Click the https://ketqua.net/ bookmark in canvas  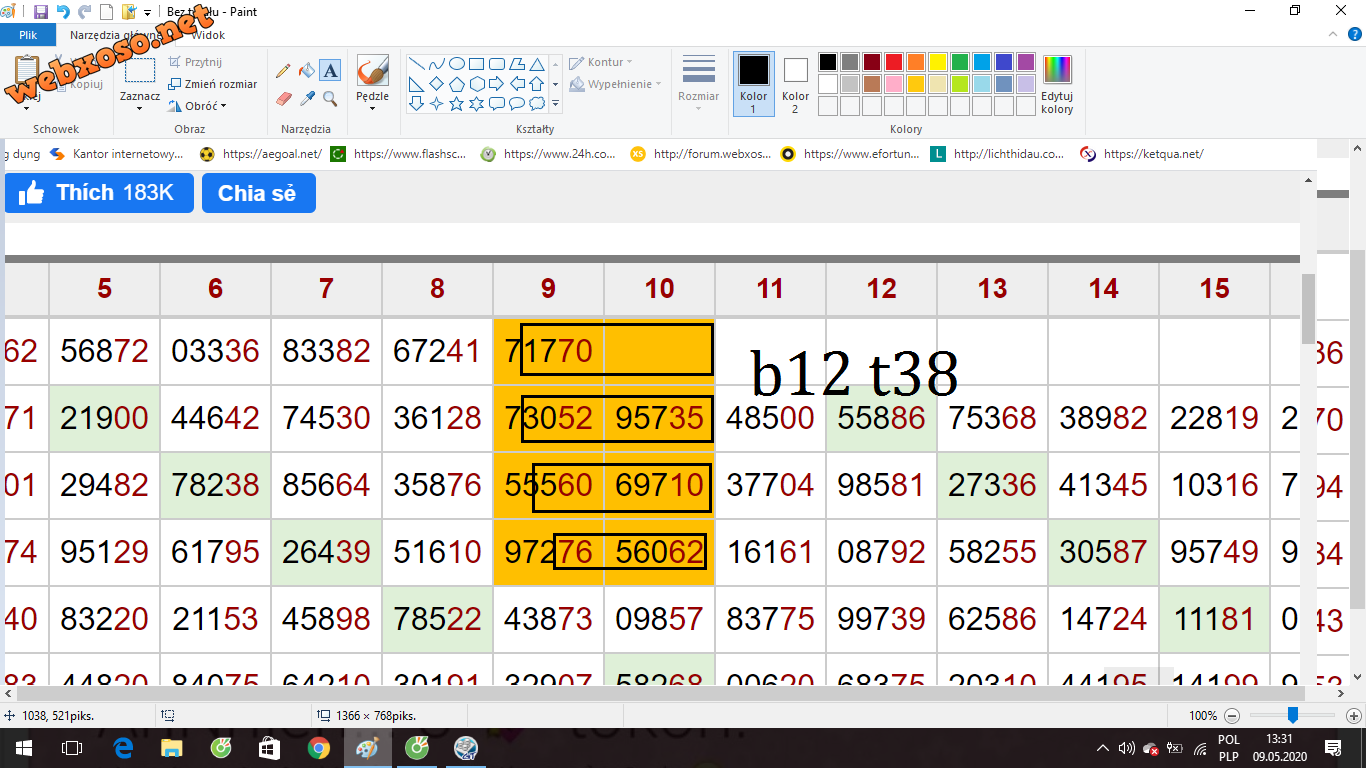1142,154
